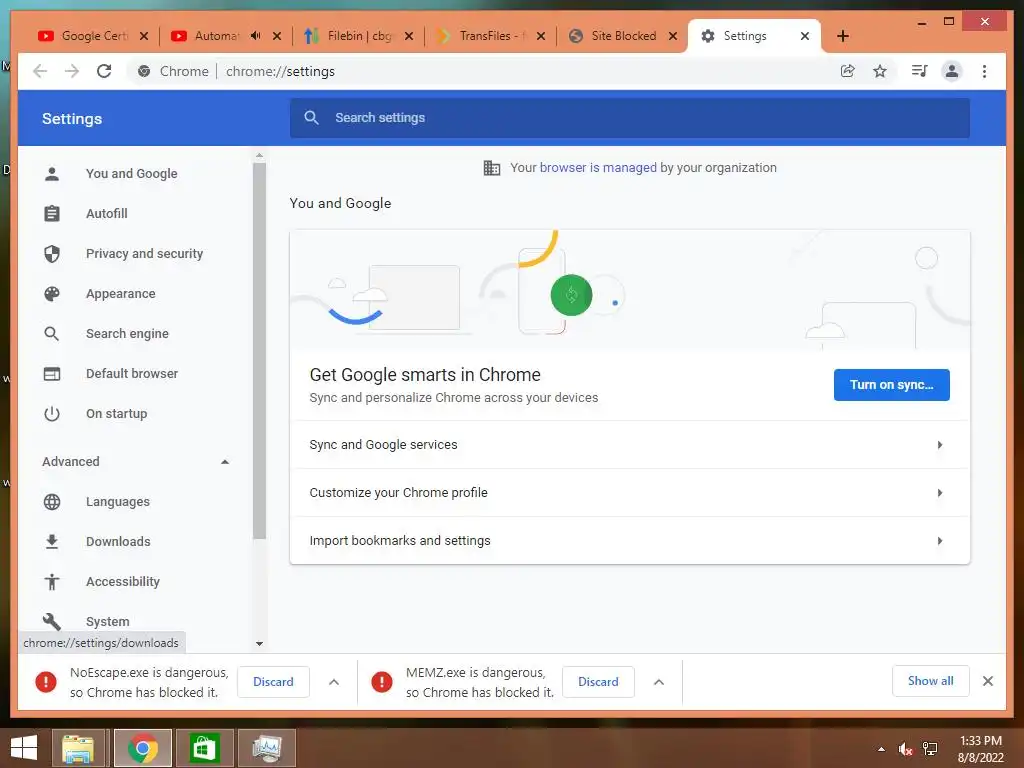
Task: Open Import bookmarks and settings row
Action: coord(630,541)
